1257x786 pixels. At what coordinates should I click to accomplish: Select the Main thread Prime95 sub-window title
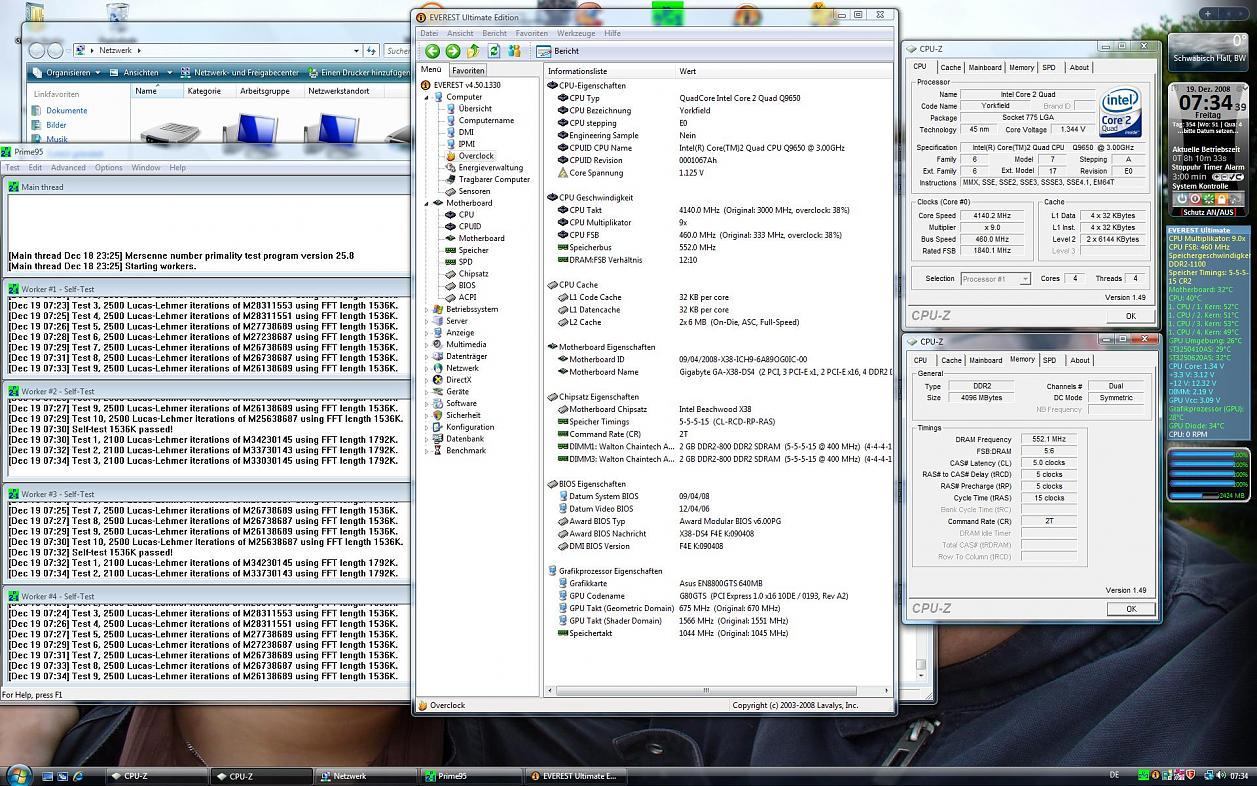pyautogui.click(x=43, y=187)
